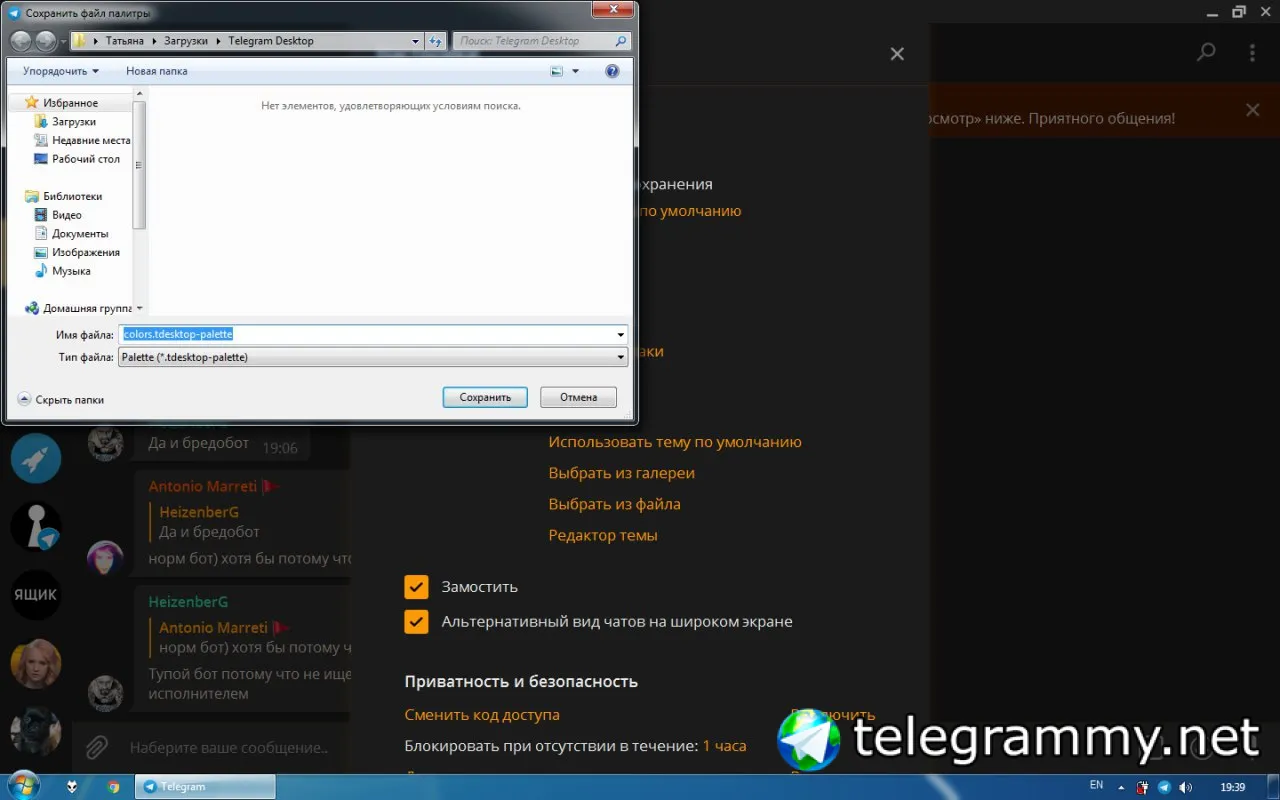Click the Выбрать из файла link
This screenshot has width=1280, height=800.
click(x=614, y=504)
